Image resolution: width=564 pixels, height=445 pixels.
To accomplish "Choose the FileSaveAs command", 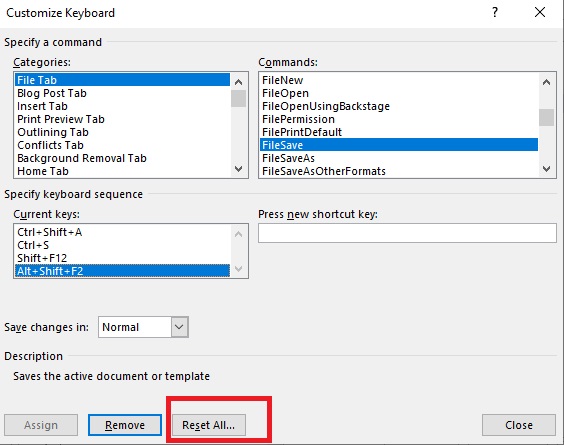I will [288, 158].
